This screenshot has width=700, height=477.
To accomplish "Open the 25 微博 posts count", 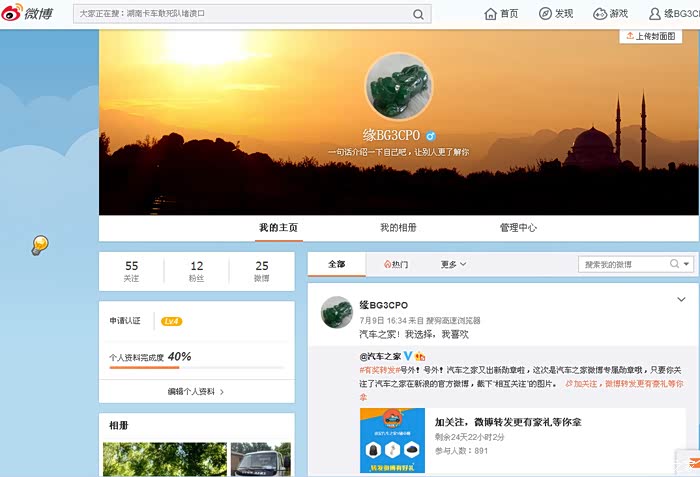I will click(x=262, y=271).
